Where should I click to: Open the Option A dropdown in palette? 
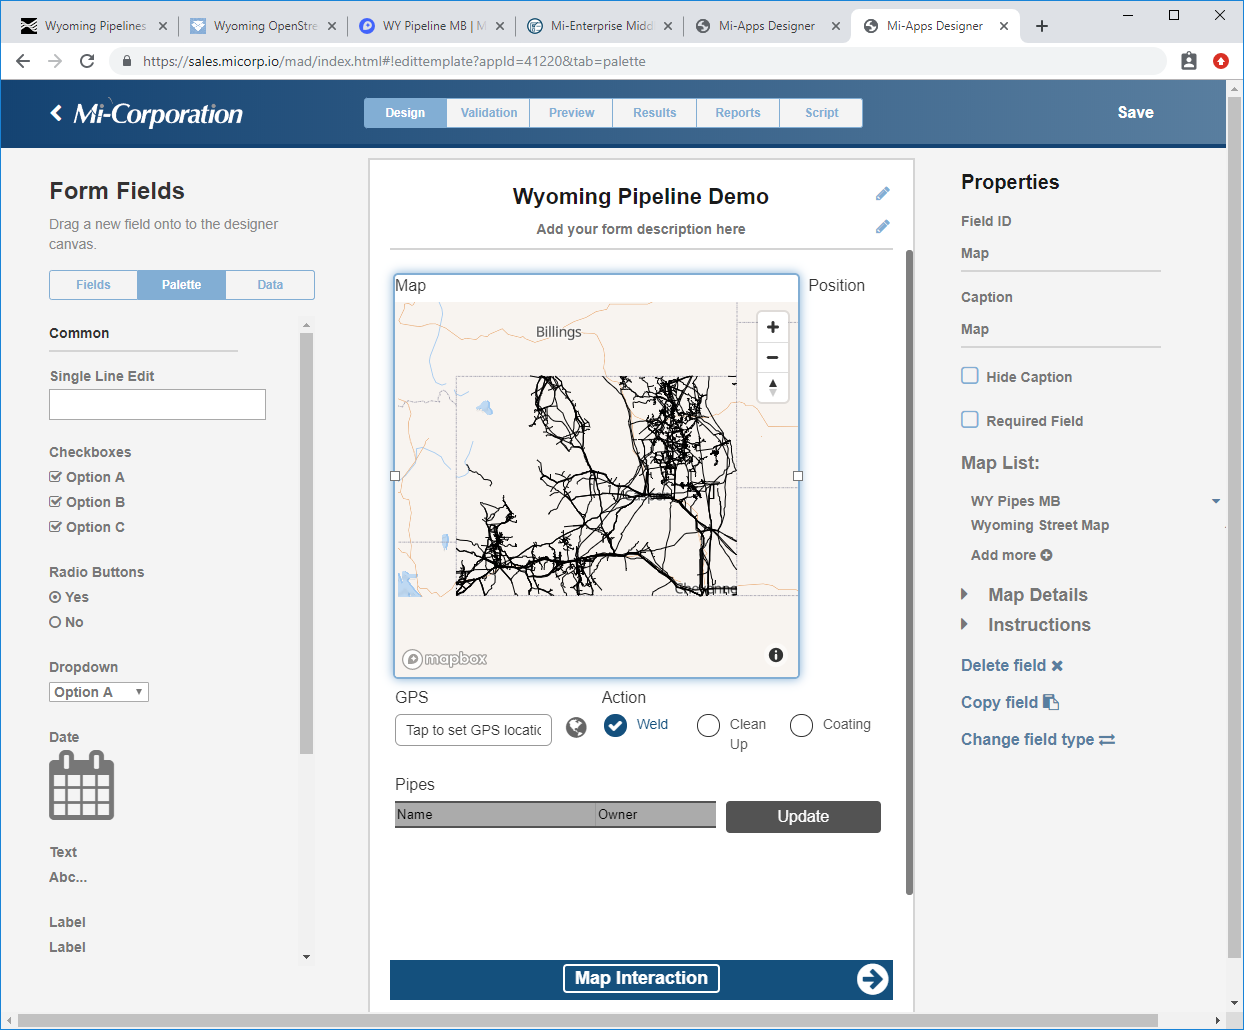tap(99, 692)
